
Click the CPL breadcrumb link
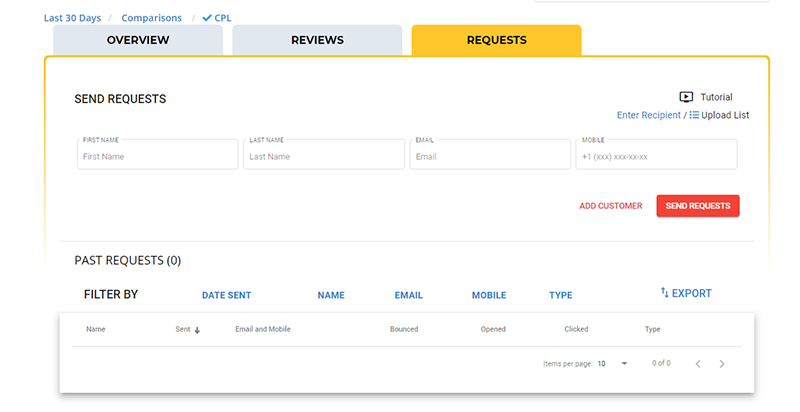(x=223, y=18)
